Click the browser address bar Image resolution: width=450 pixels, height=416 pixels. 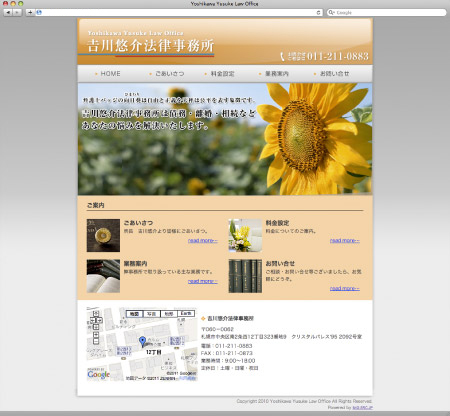[179, 12]
